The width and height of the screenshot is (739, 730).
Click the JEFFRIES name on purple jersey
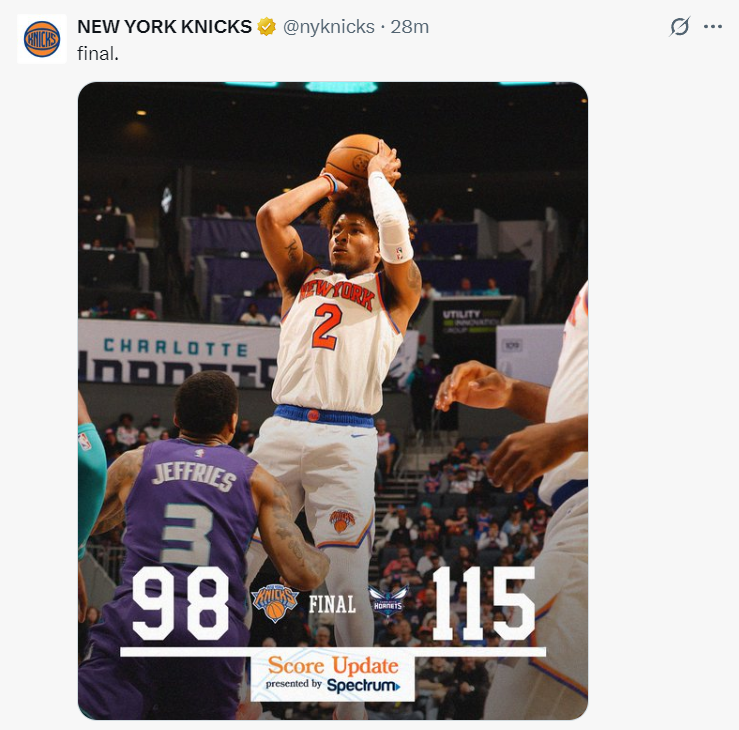pyautogui.click(x=194, y=476)
